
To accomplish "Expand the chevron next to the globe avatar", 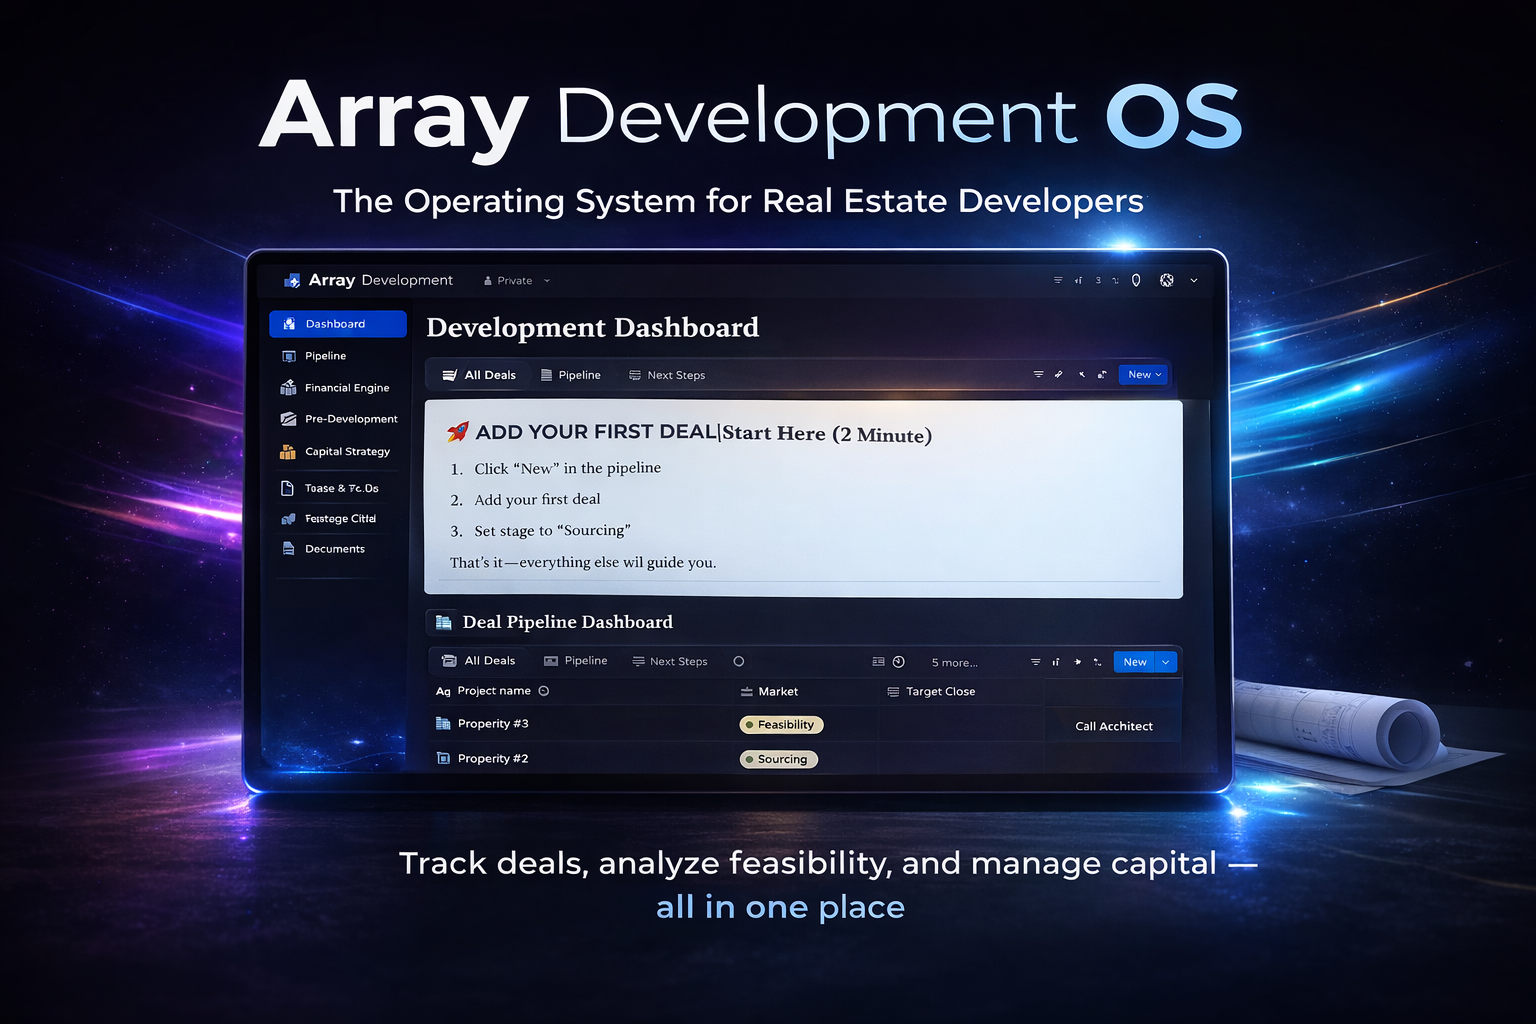I will 1194,281.
